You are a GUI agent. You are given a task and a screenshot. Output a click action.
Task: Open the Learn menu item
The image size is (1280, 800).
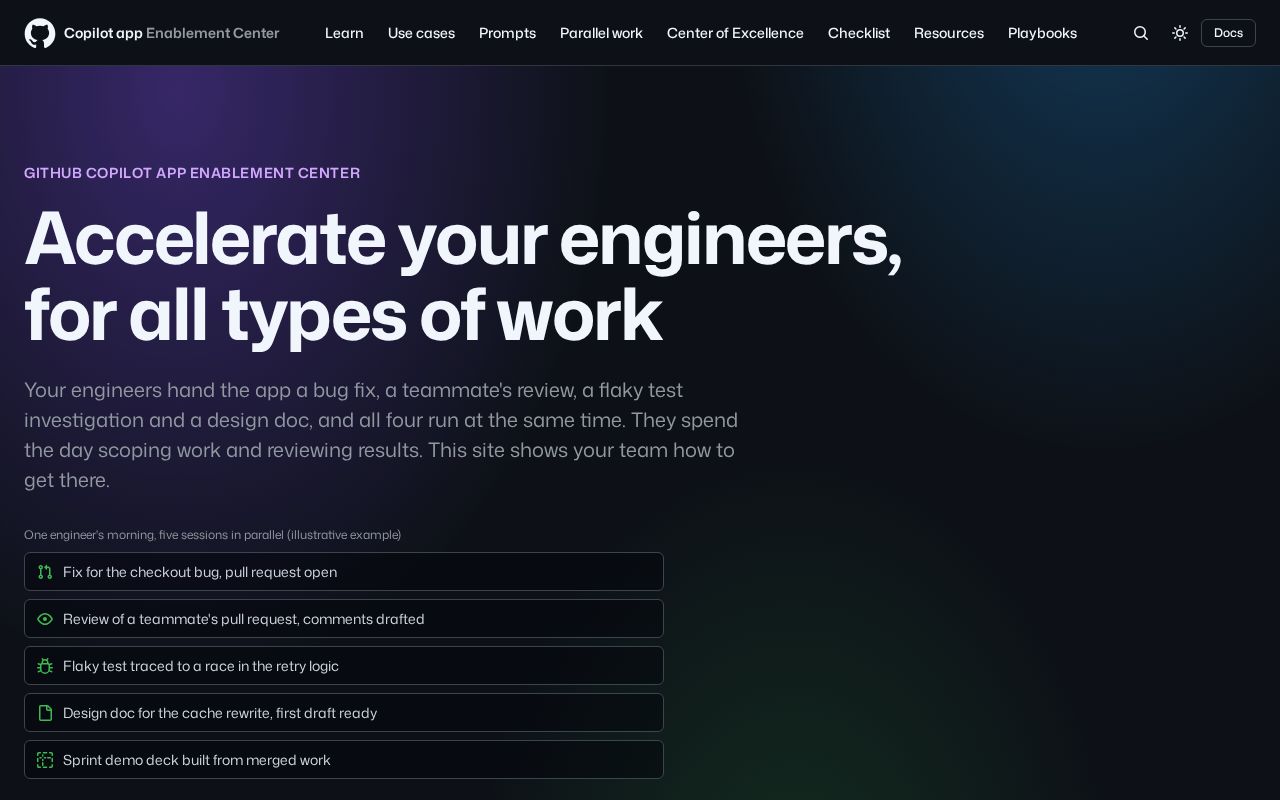click(x=344, y=33)
